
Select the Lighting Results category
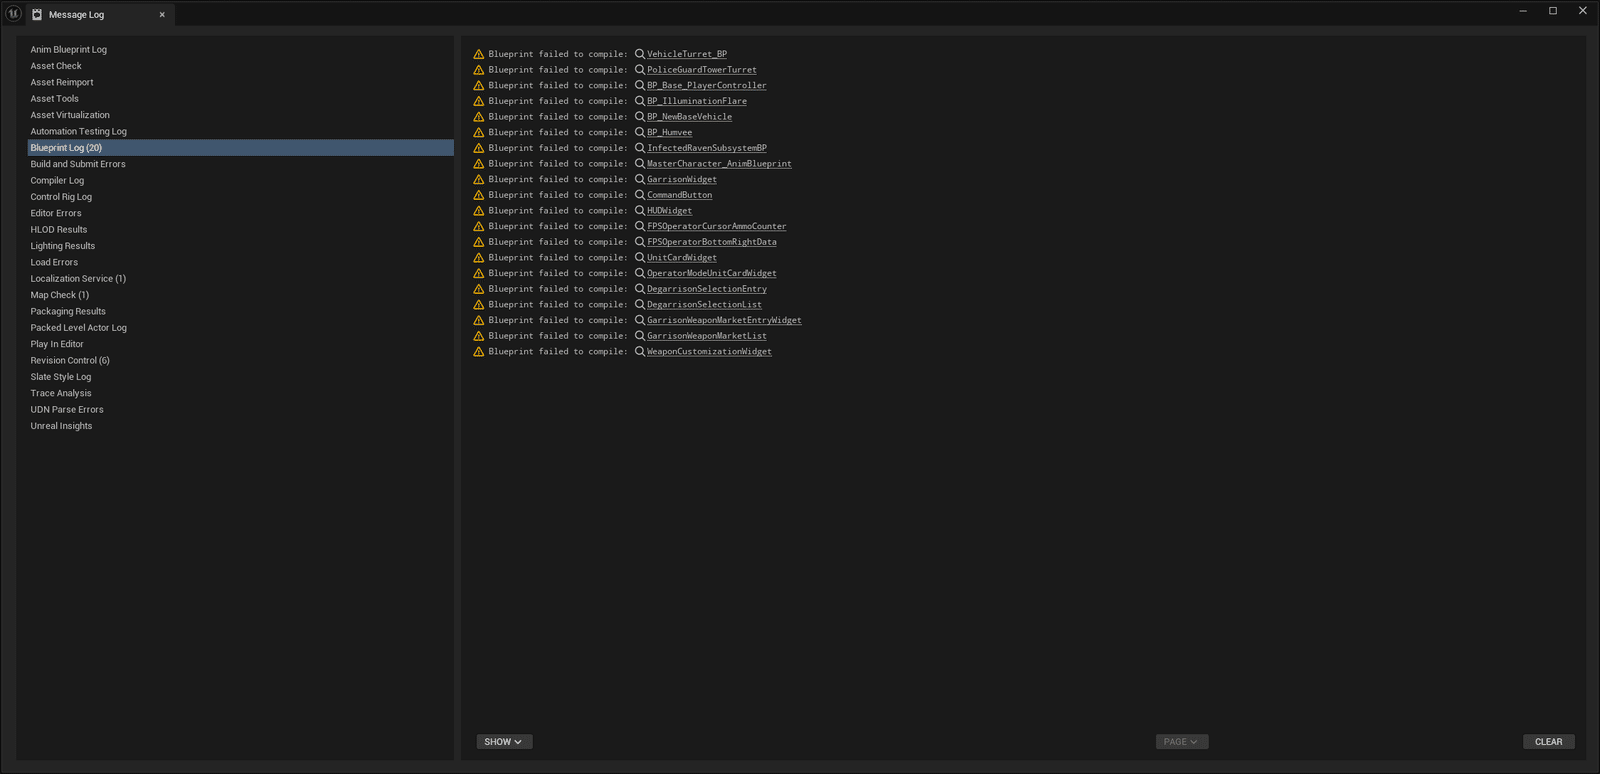240,246
